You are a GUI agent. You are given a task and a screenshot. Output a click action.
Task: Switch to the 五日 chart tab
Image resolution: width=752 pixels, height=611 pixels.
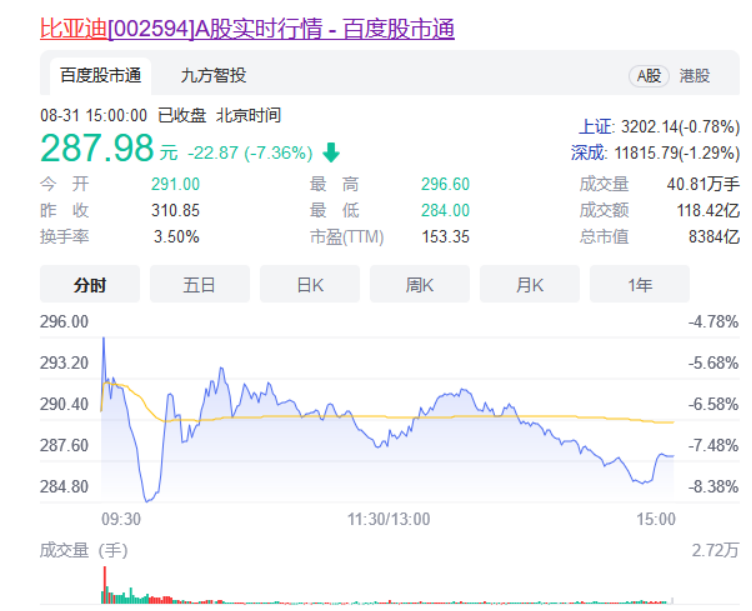(x=200, y=284)
